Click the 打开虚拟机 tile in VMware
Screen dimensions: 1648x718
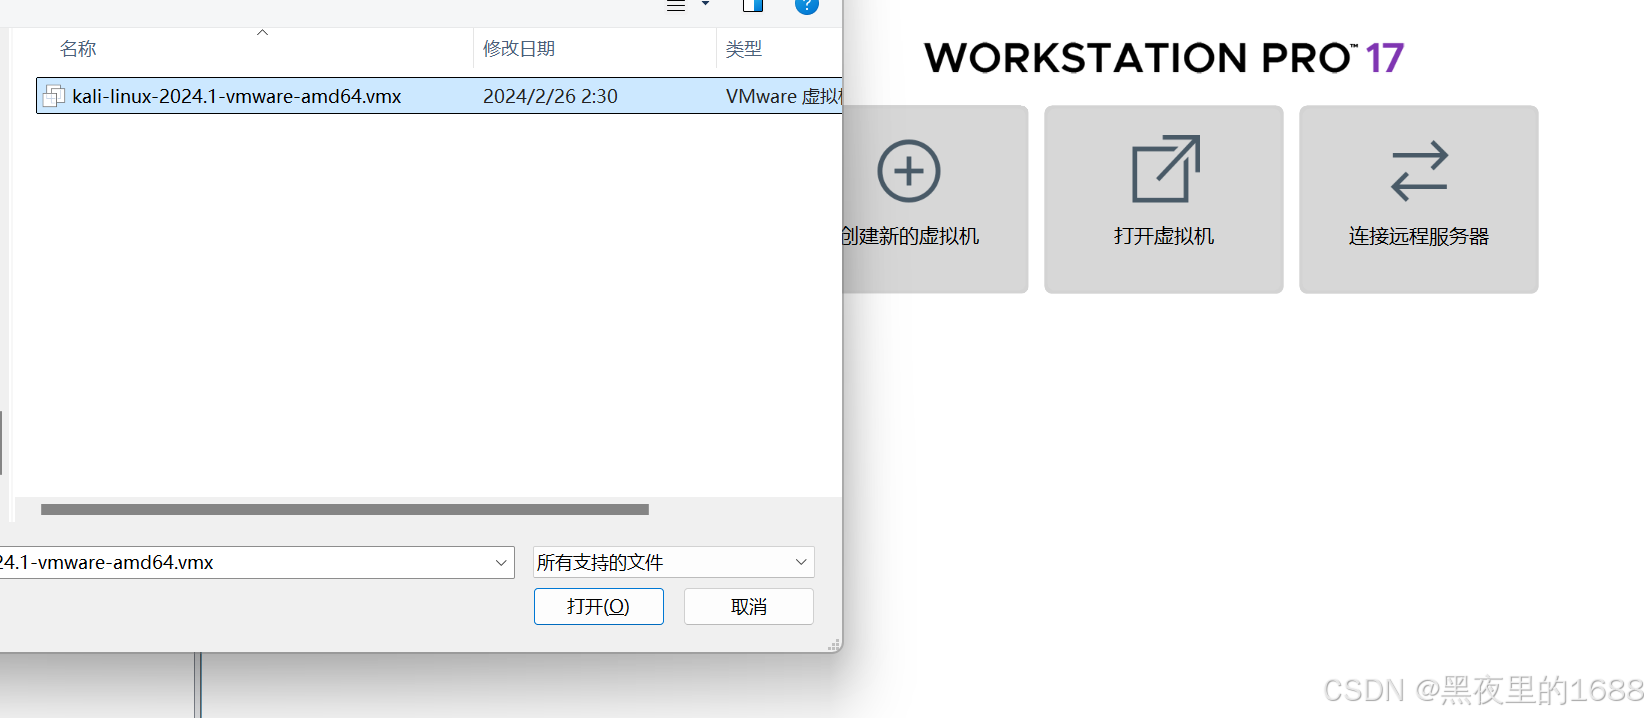click(1164, 199)
